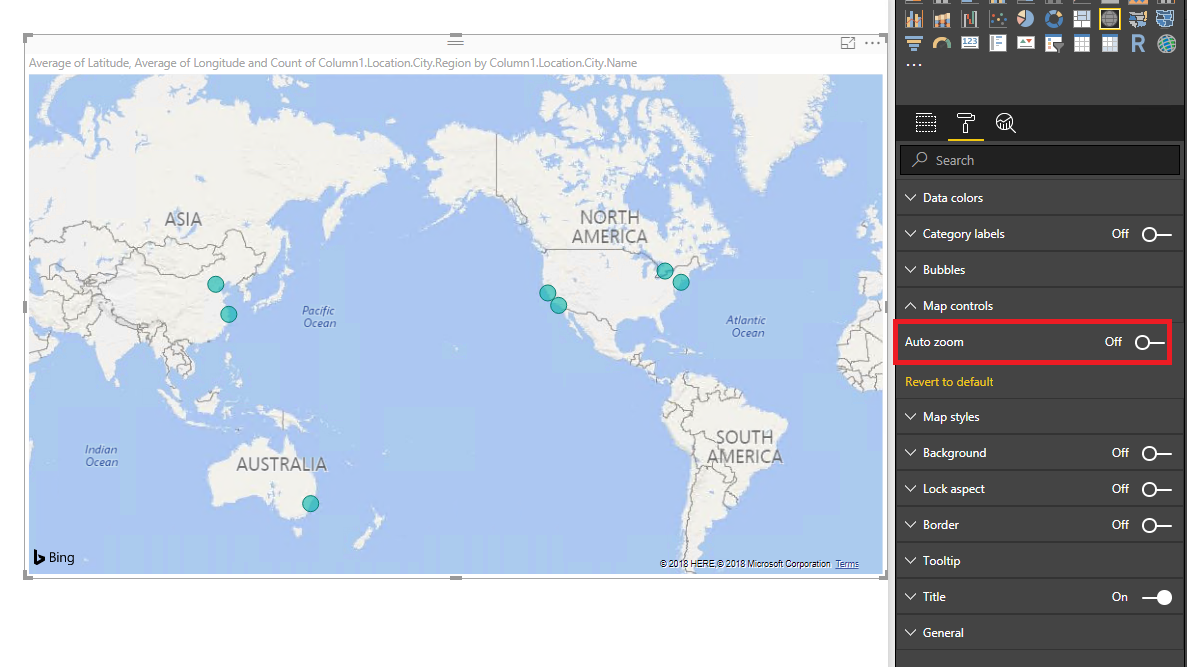Enable the Lock aspect switch
Viewport: 1187px width, 667px height.
1156,489
